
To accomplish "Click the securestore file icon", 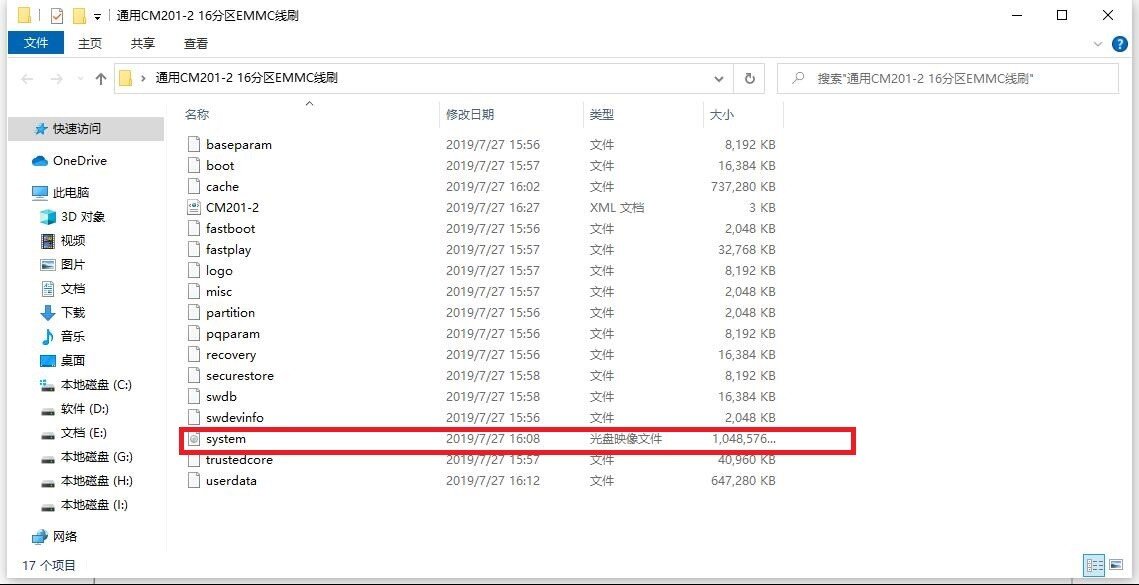I will (x=193, y=376).
